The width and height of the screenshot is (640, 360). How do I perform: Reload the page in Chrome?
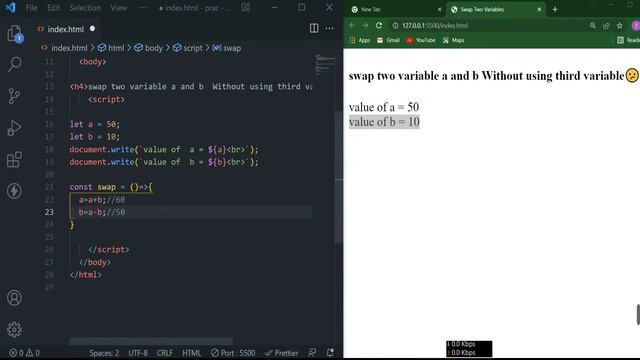(379, 25)
